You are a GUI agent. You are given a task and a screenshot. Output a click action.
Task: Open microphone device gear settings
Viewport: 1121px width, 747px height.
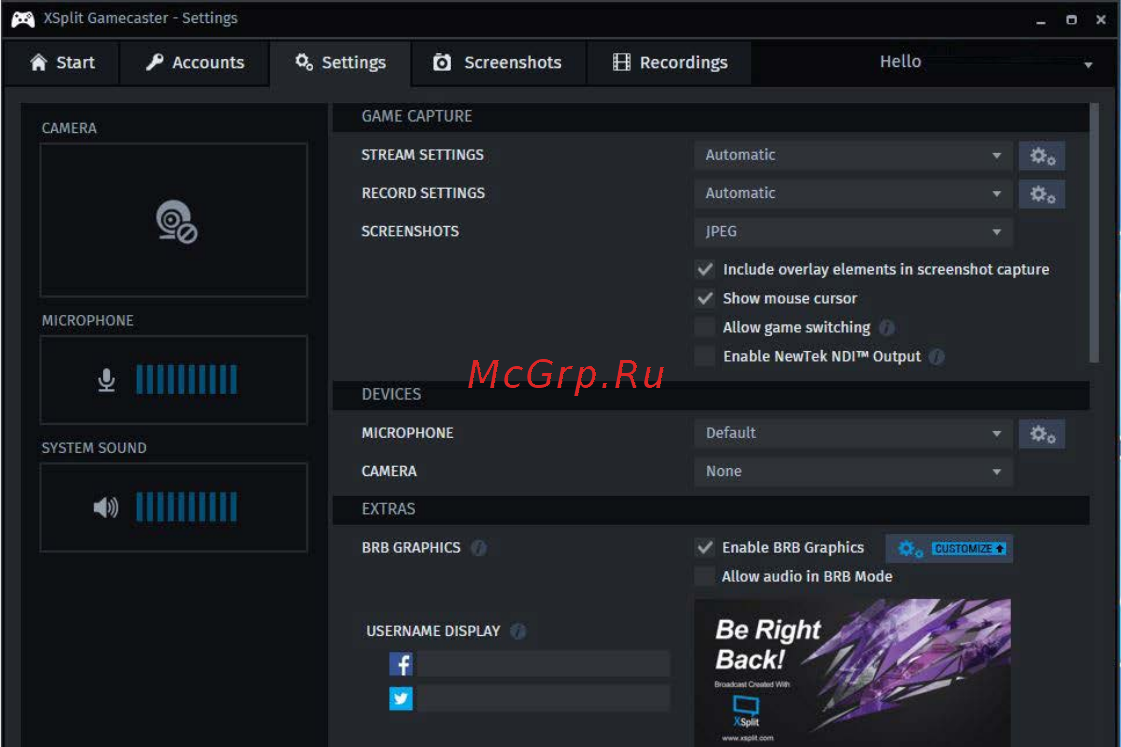tap(1042, 434)
